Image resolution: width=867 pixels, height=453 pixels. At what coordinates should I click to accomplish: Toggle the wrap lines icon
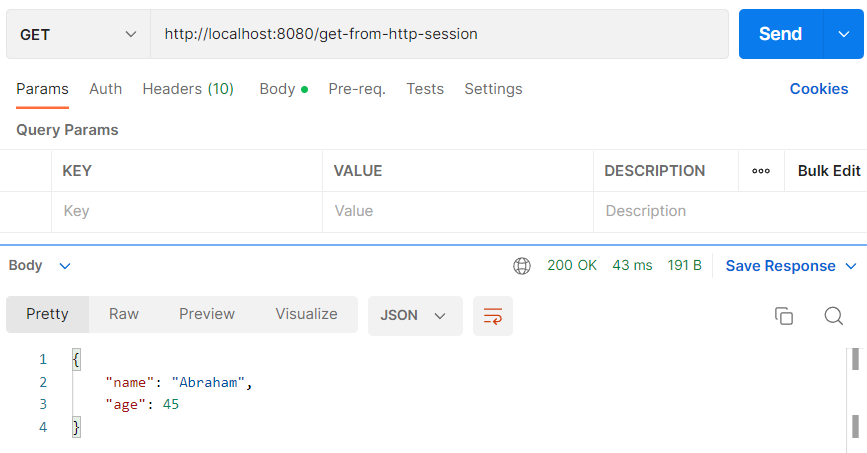(x=492, y=315)
